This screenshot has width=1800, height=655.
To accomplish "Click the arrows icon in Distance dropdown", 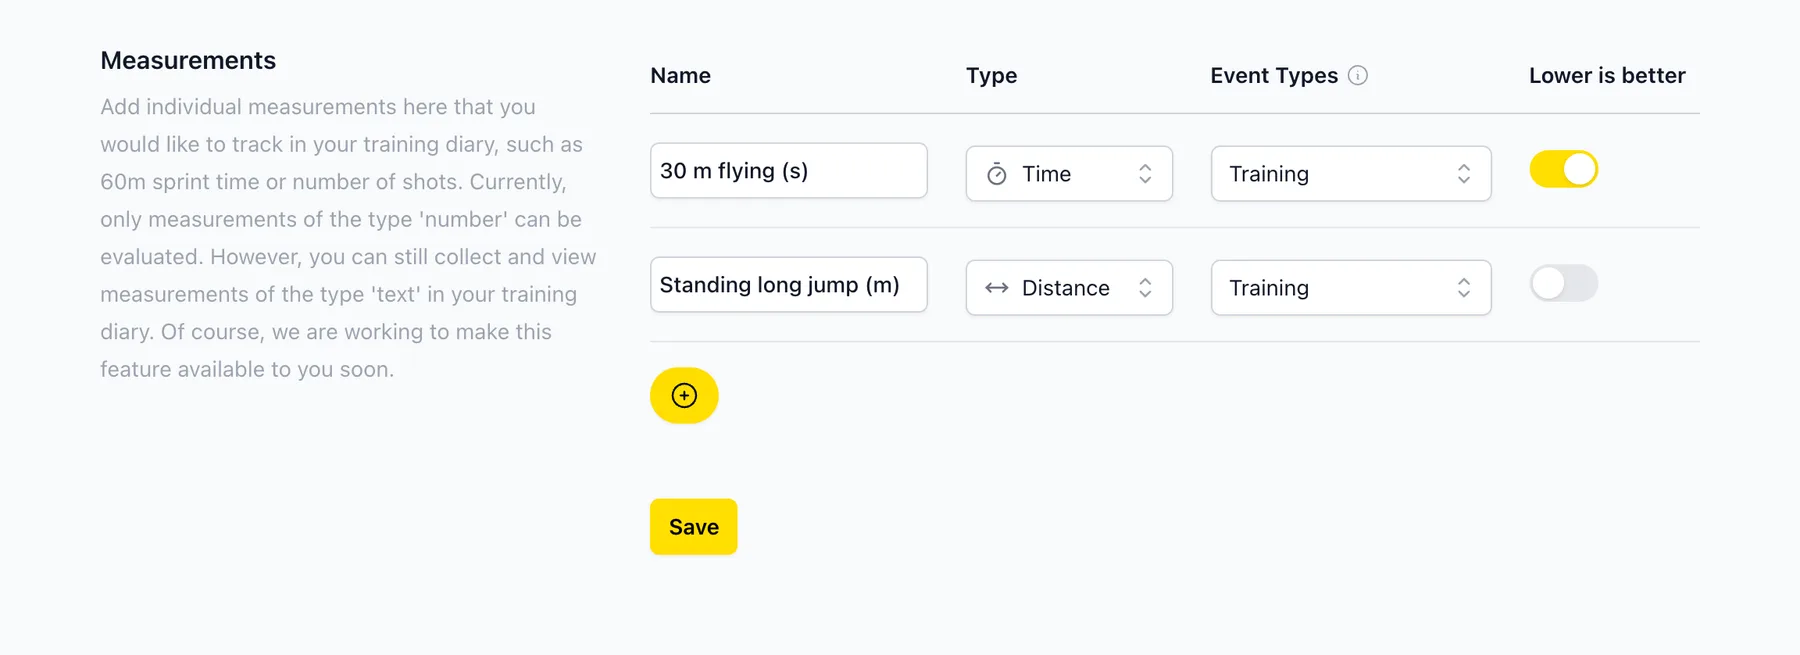I will coord(997,288).
